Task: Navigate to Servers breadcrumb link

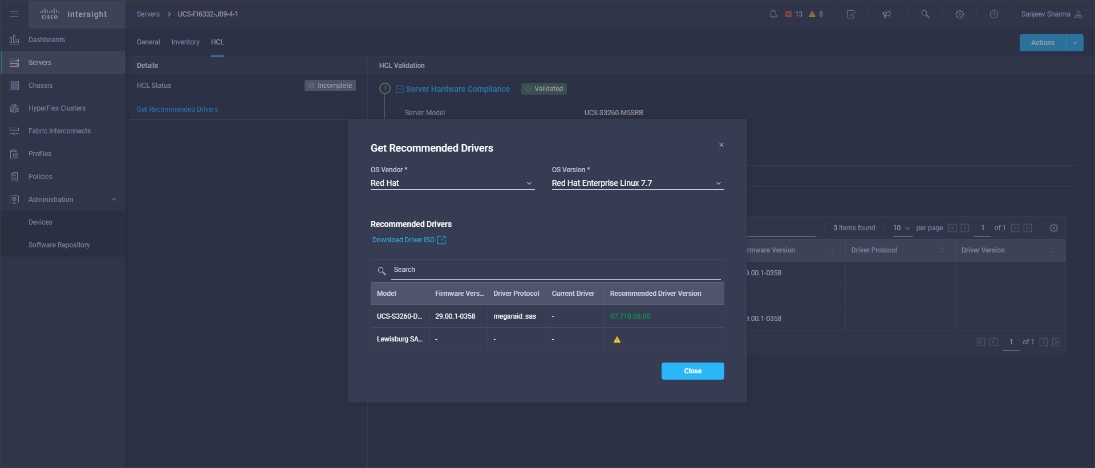Action: coord(148,14)
